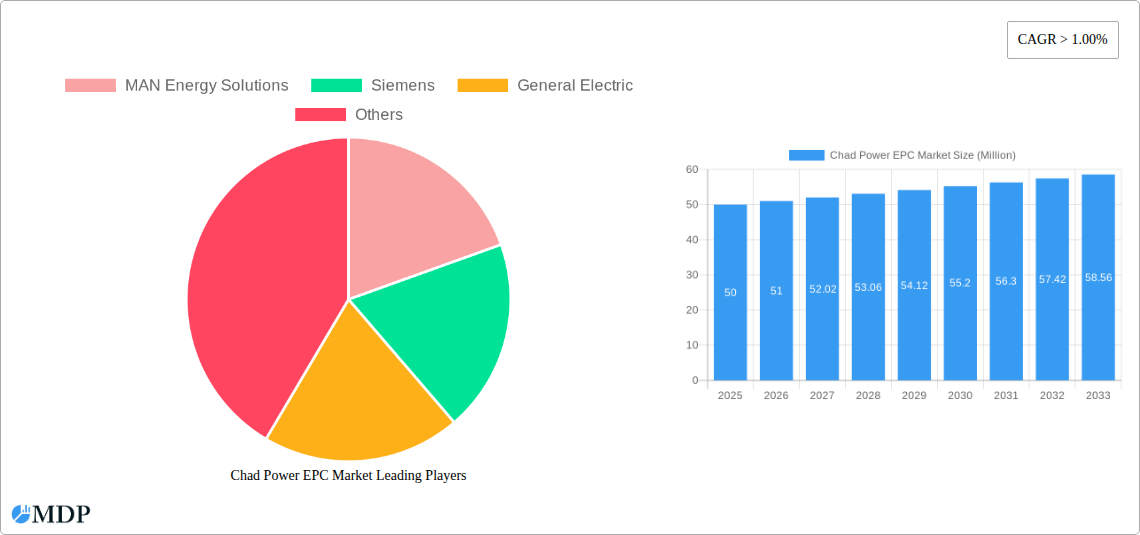
Task: Click the 50 y-axis tick label
Action: click(692, 204)
